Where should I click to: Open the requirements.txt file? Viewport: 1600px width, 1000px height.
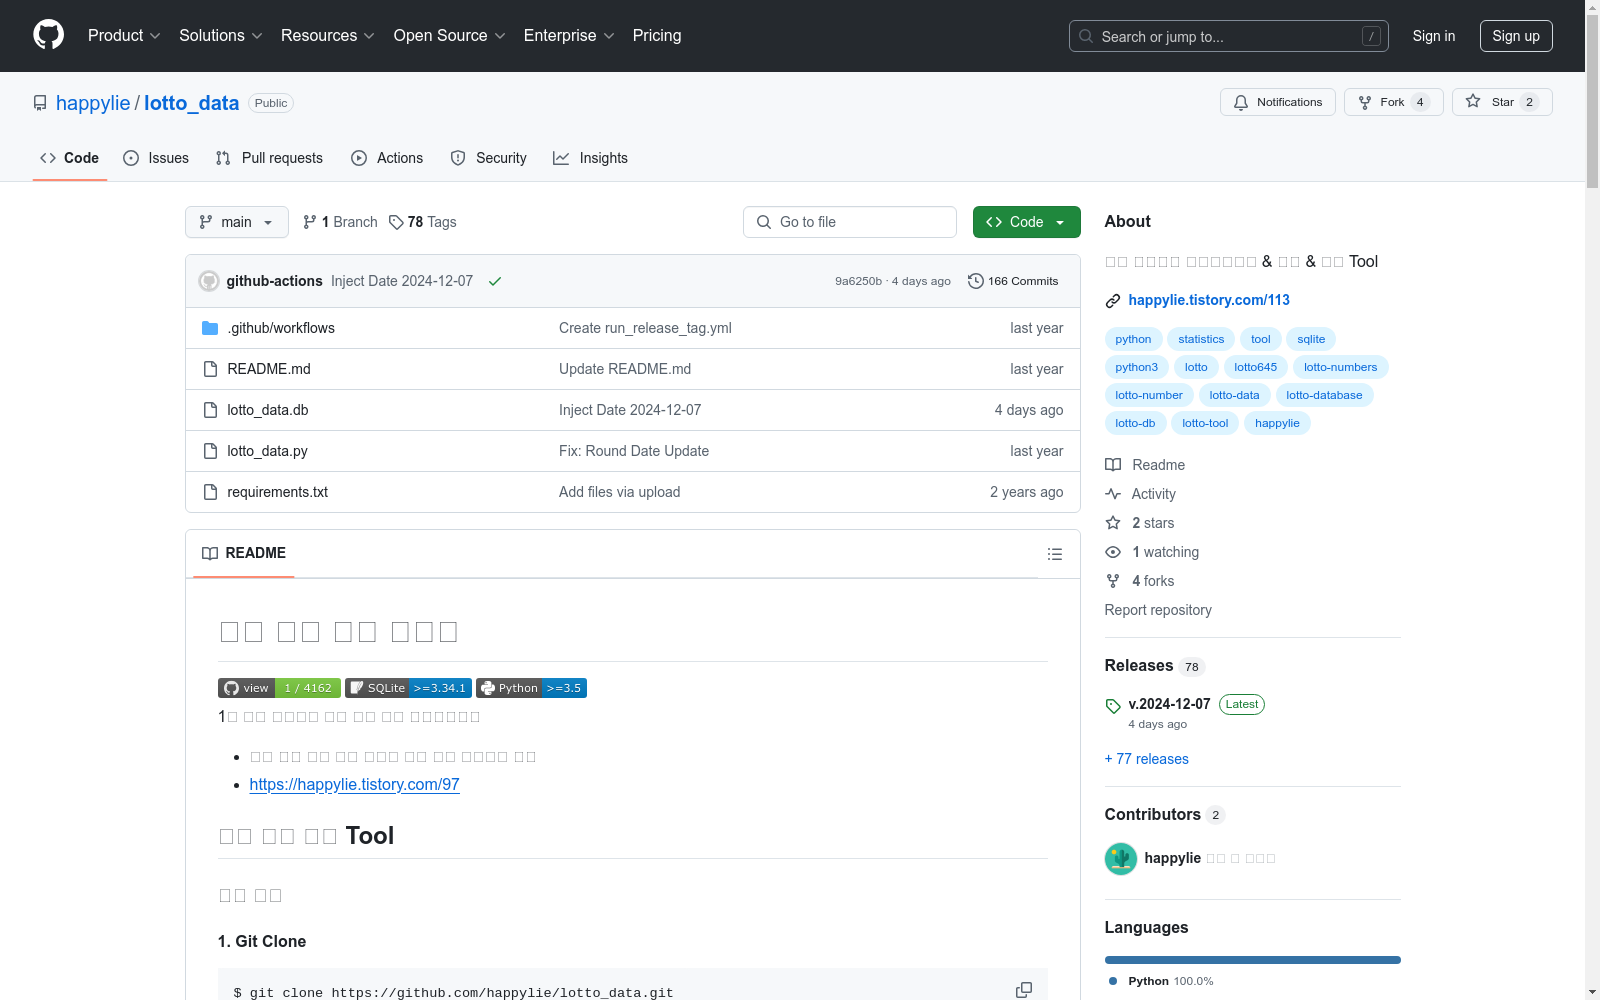point(278,492)
